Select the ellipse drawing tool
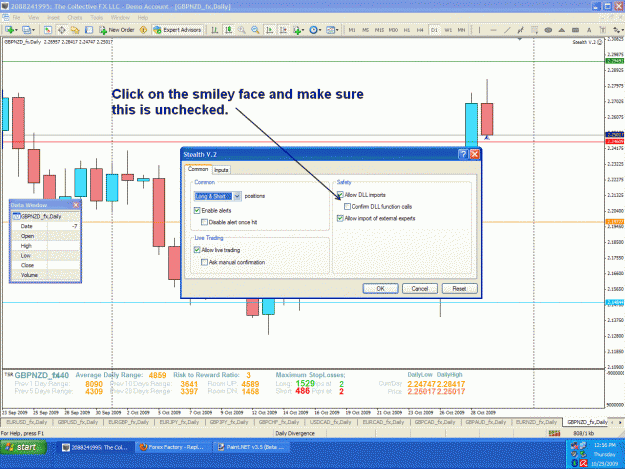The image size is (625, 469). [x=548, y=30]
